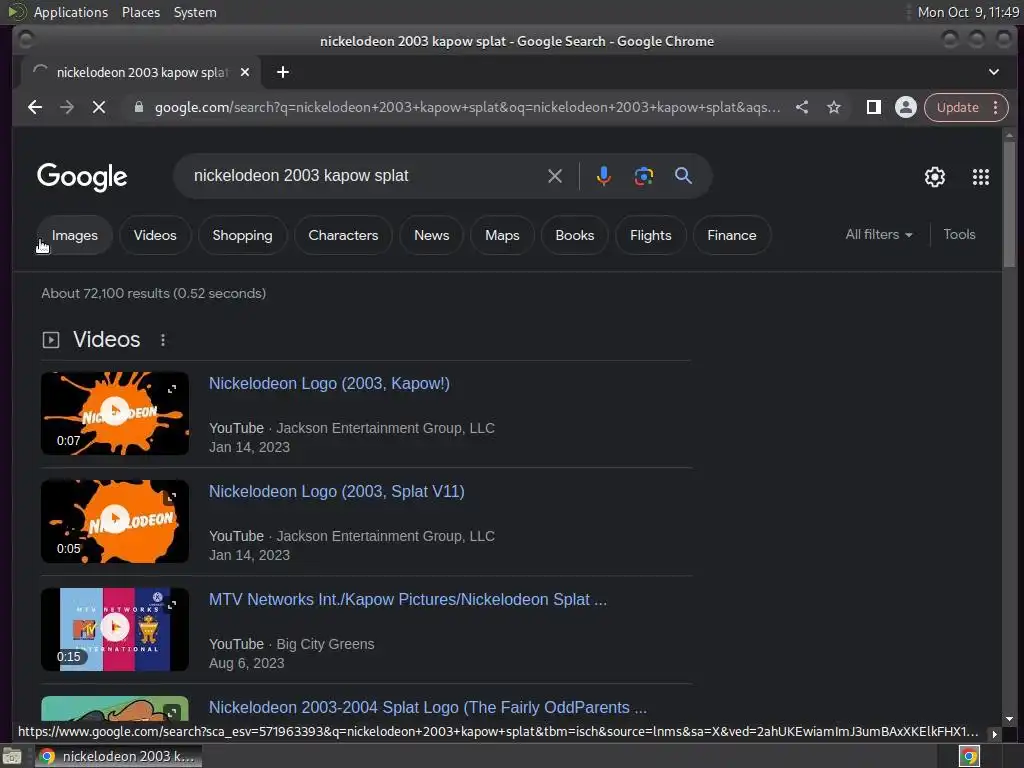
Task: Open the Google apps grid
Action: coord(980,177)
